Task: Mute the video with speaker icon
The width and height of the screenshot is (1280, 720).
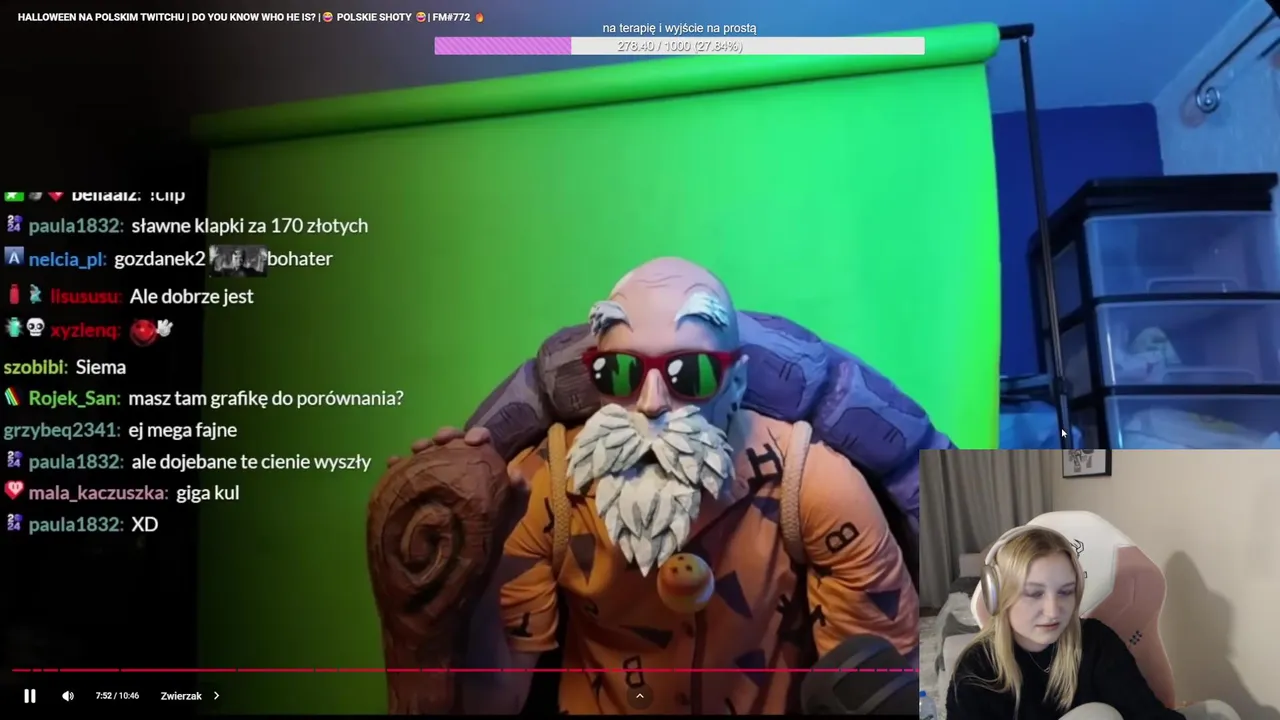Action: pos(68,696)
